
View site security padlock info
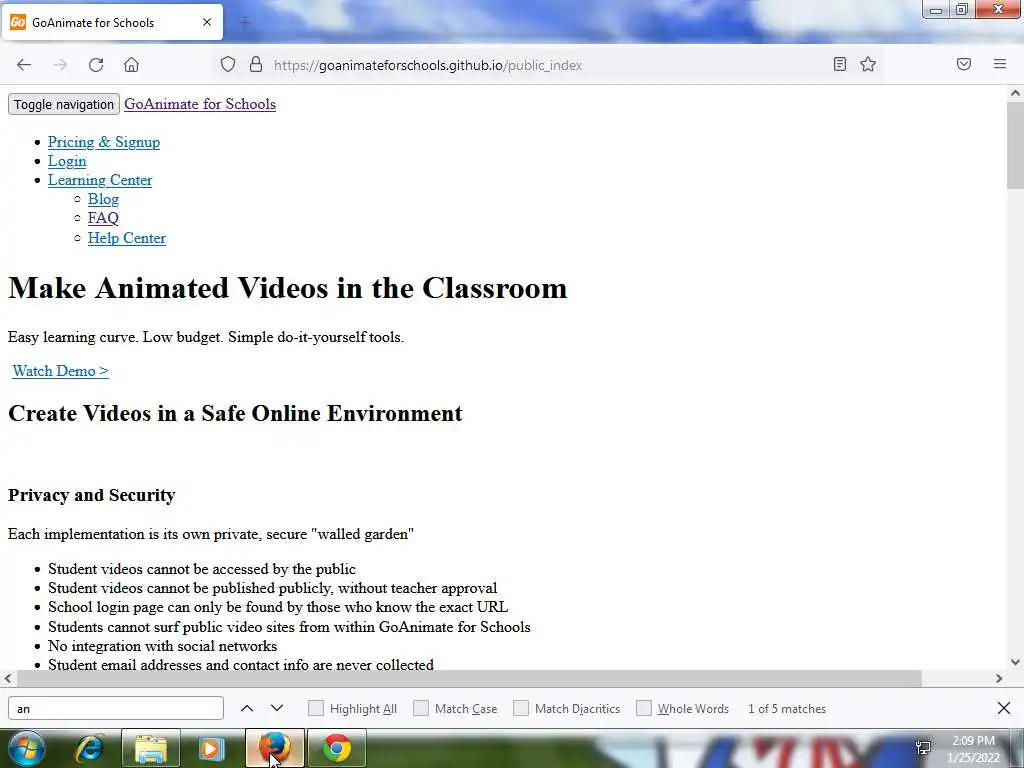pyautogui.click(x=256, y=65)
